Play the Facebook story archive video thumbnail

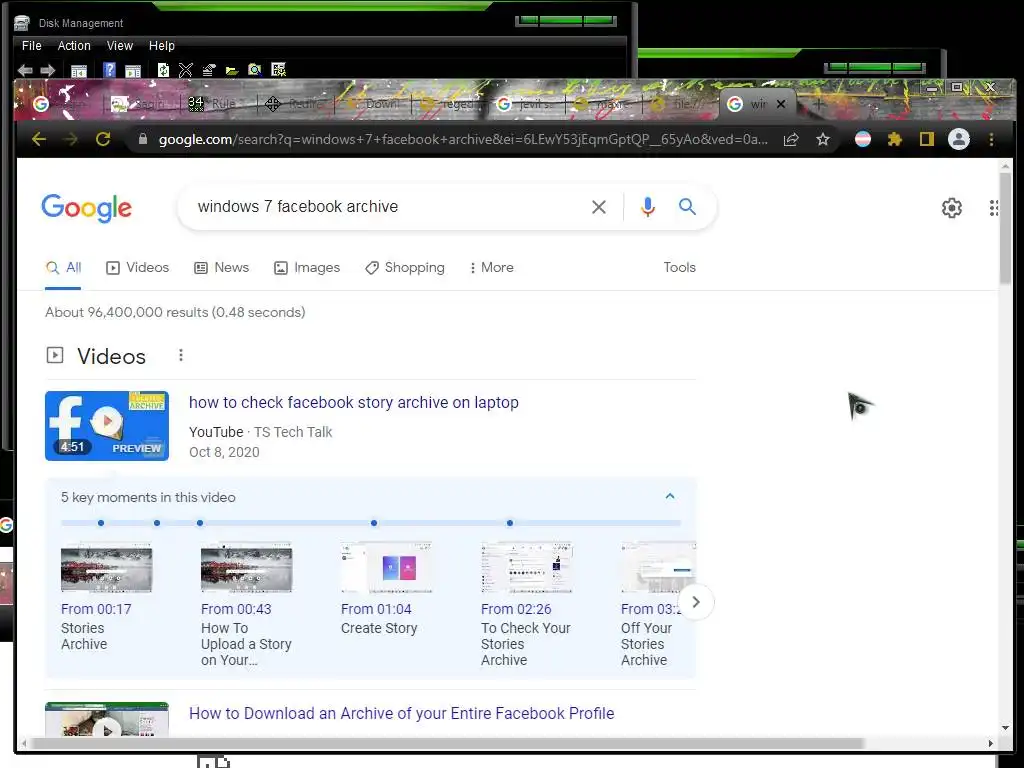coord(106,426)
